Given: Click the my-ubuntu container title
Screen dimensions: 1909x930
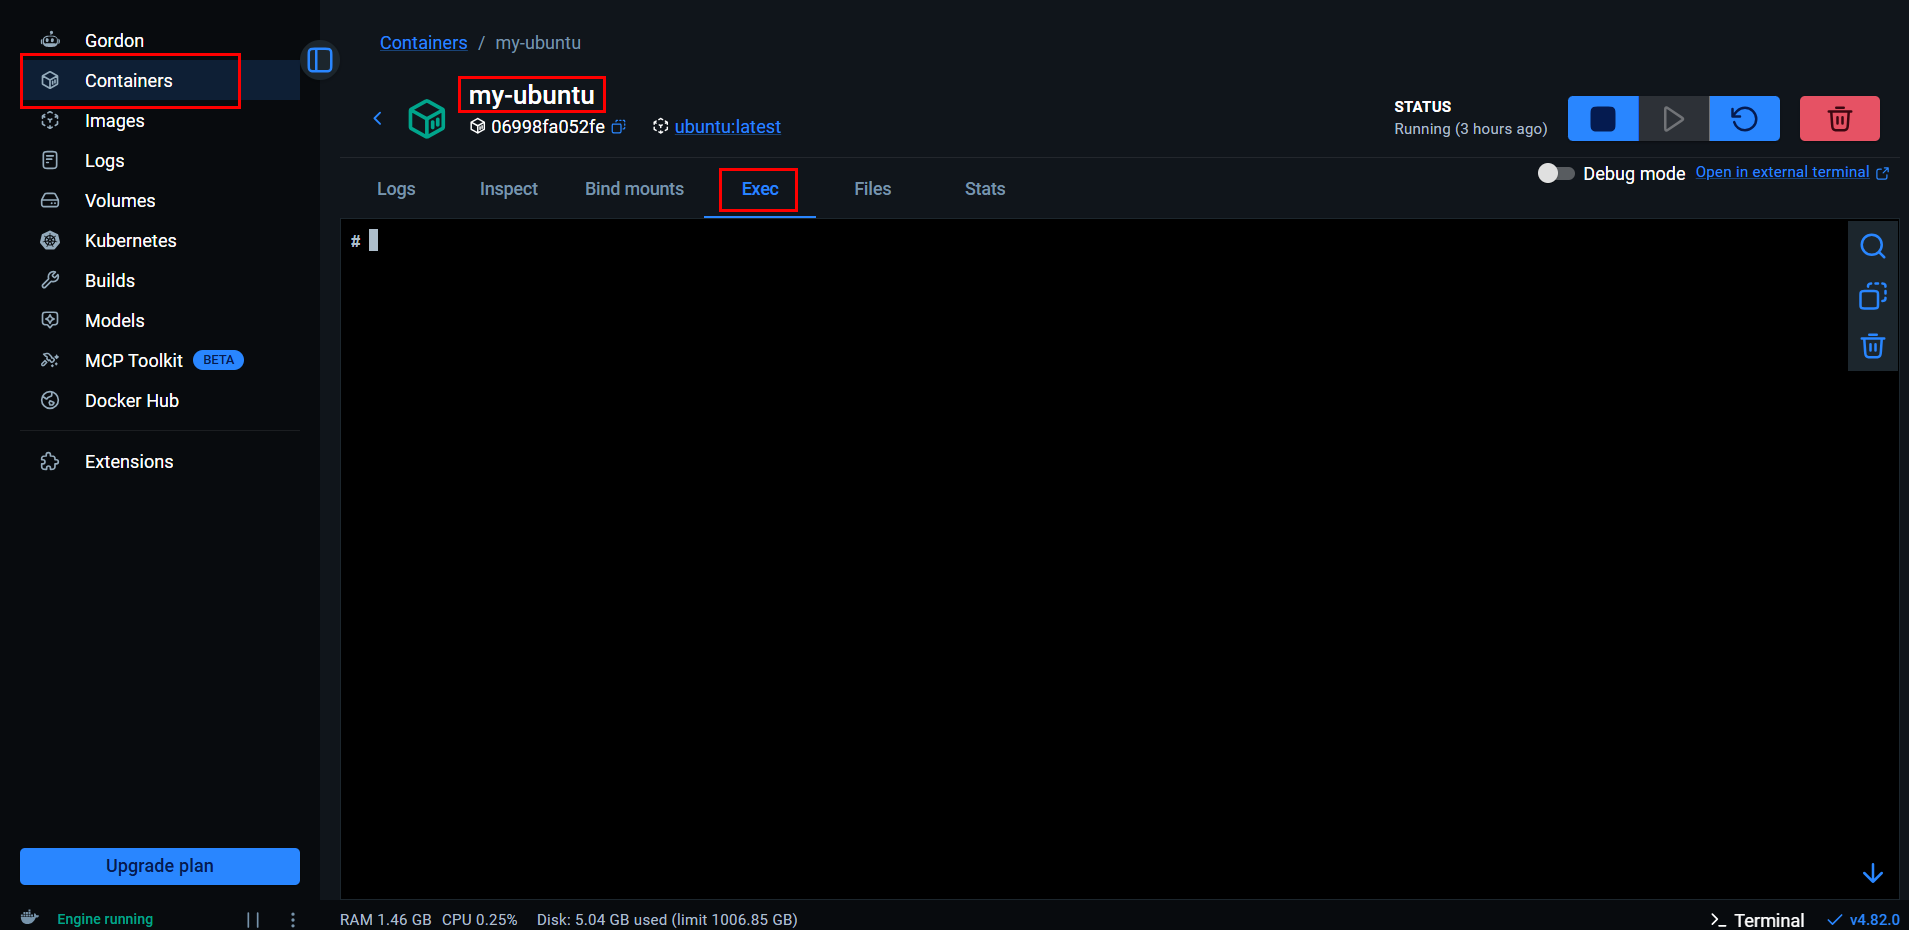Looking at the screenshot, I should [532, 95].
